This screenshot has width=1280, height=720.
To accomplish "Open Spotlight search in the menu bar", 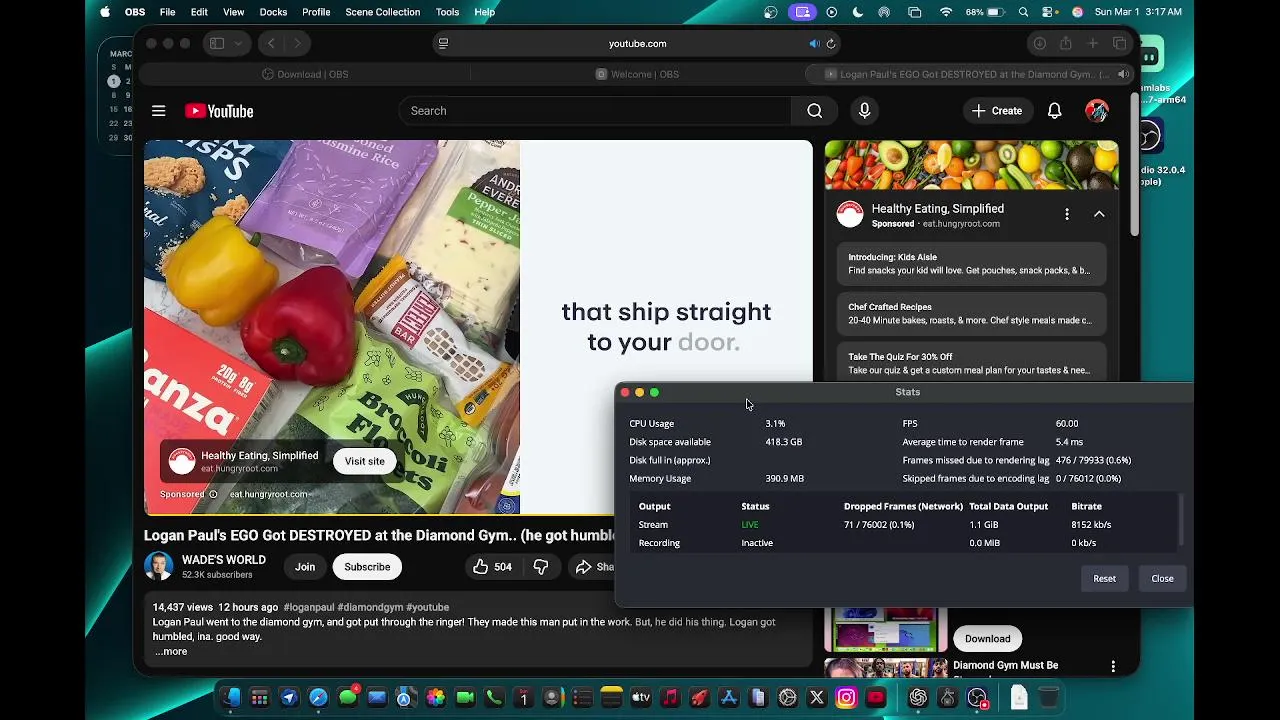I will 1023,12.
